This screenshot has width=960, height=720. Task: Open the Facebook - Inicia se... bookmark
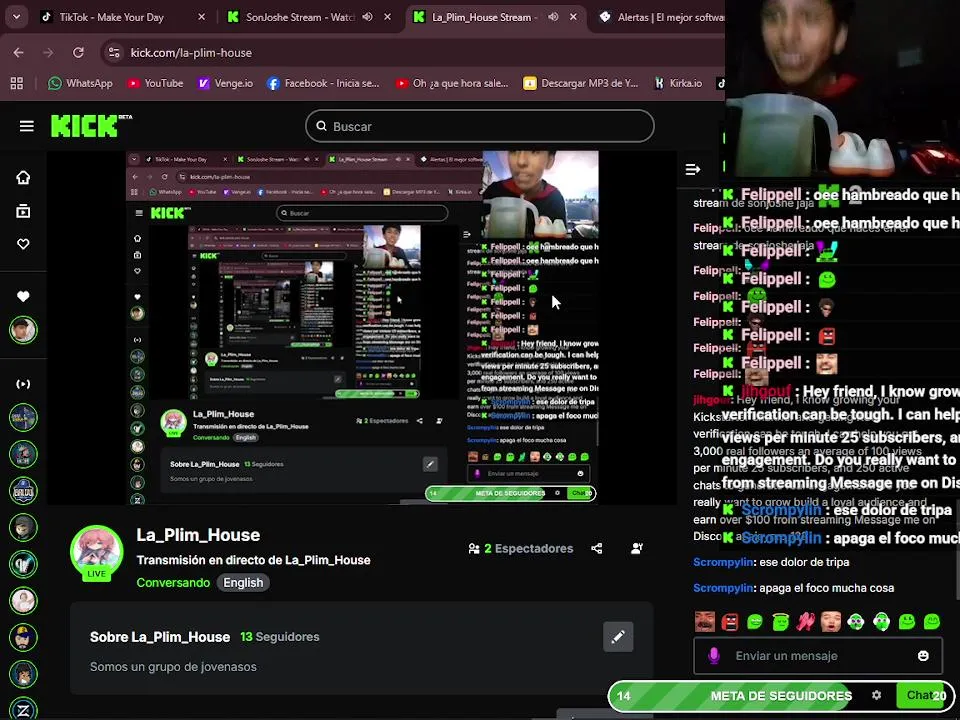(x=323, y=83)
